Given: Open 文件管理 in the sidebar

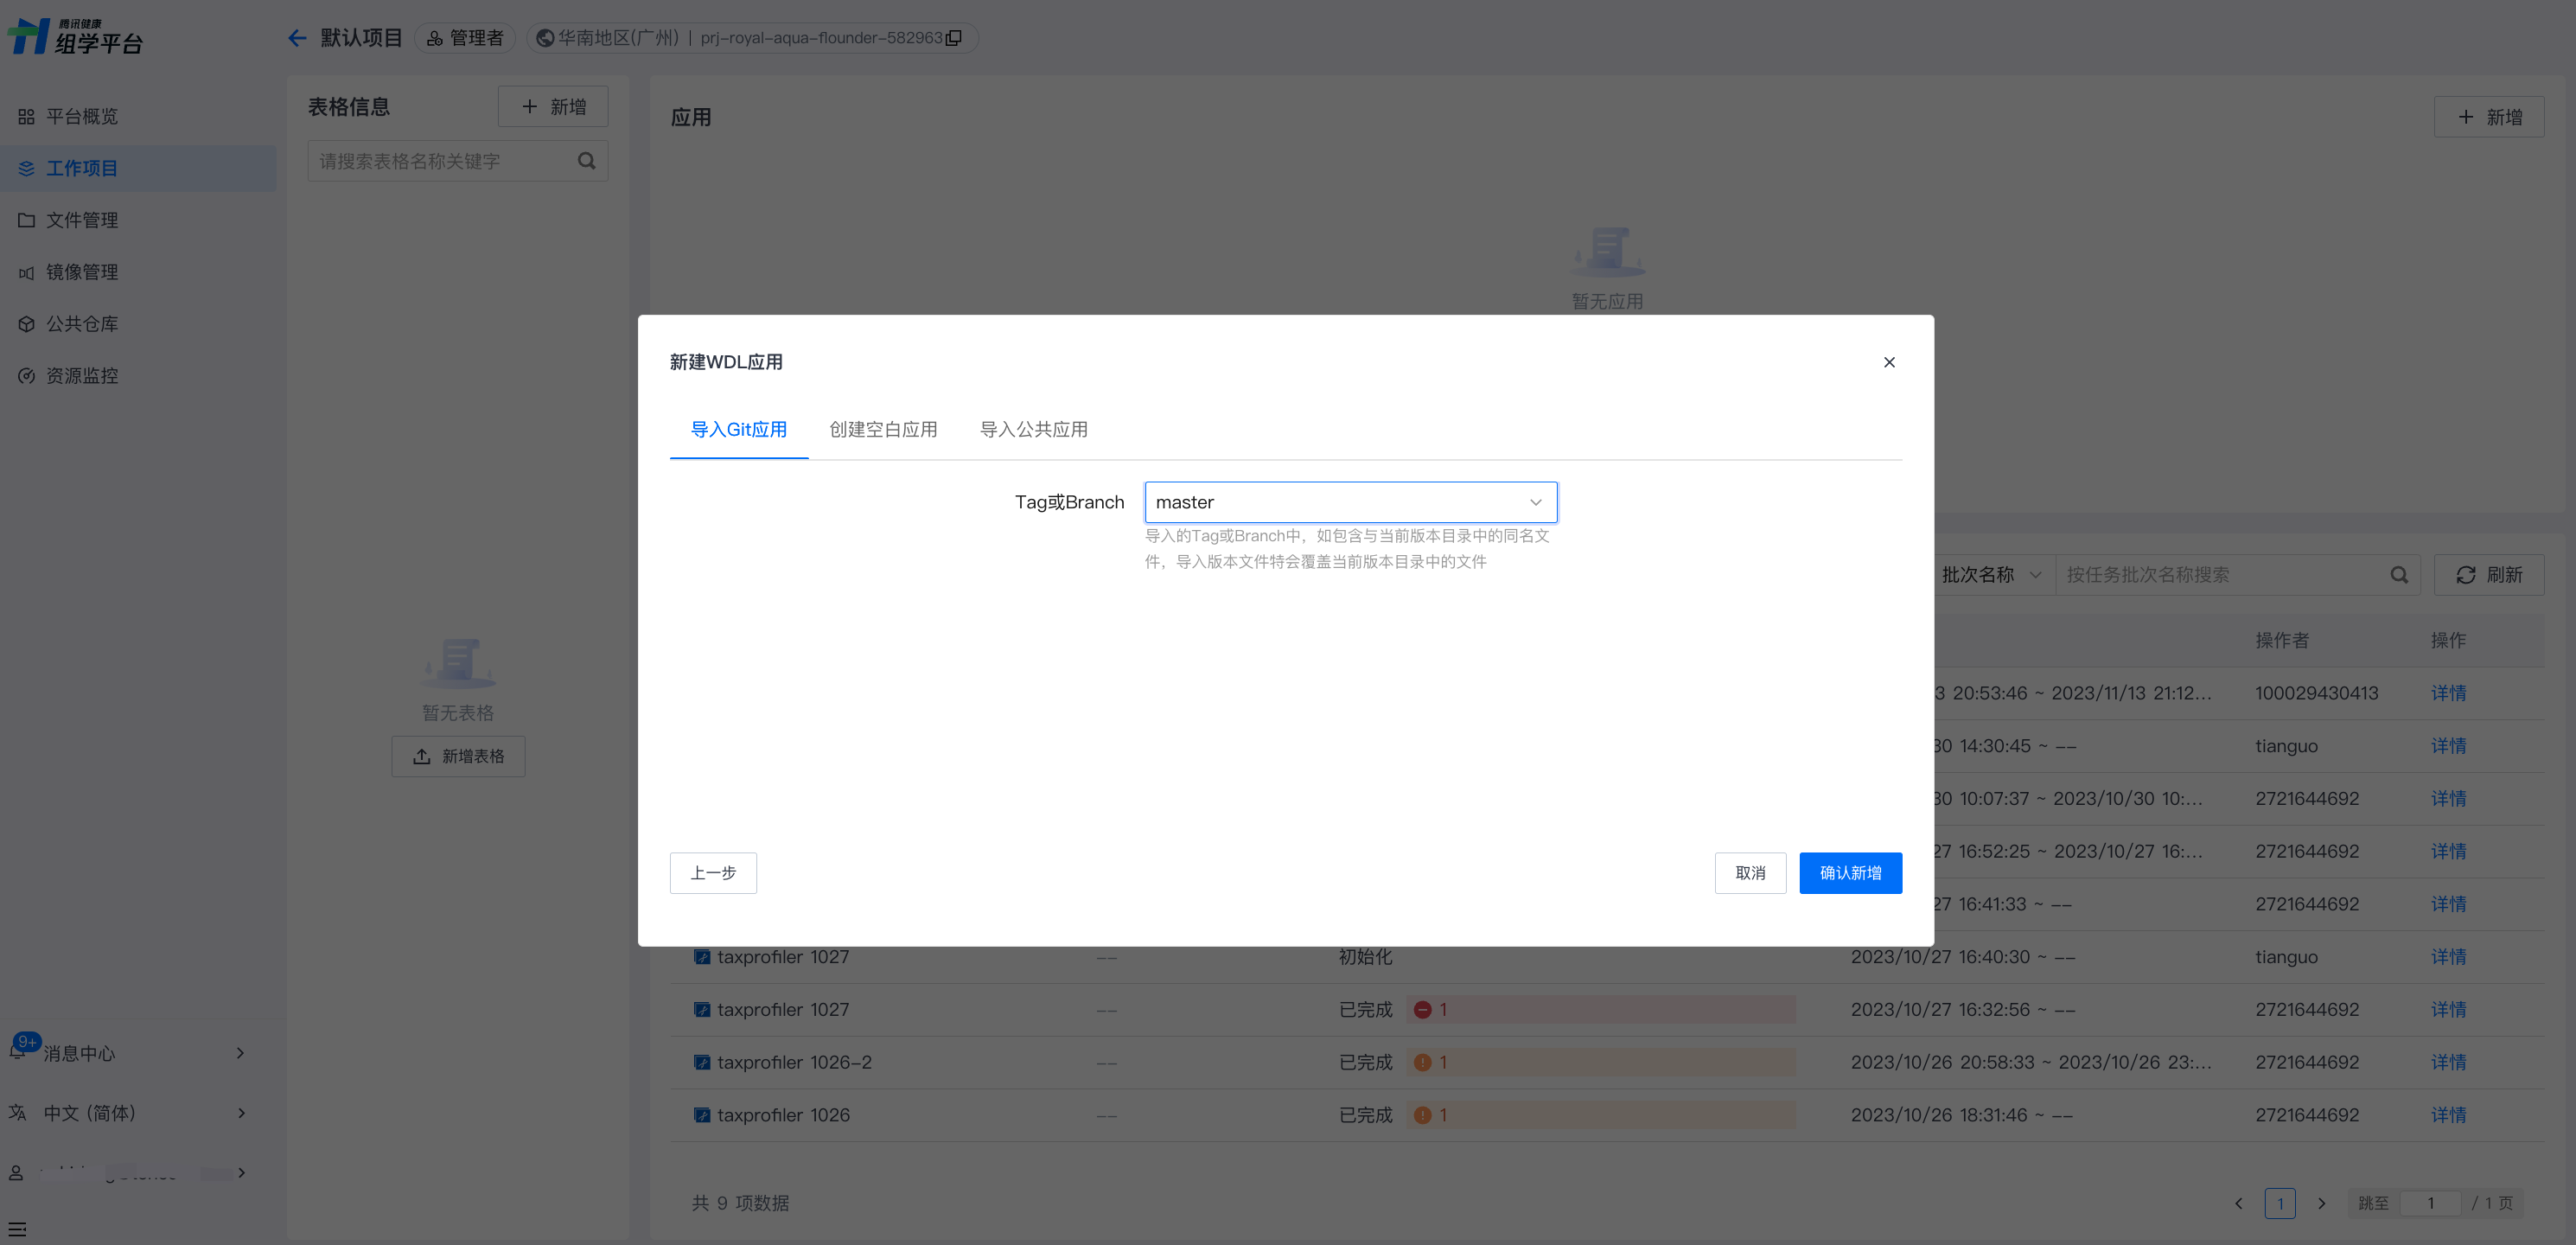Looking at the screenshot, I should click(x=82, y=220).
